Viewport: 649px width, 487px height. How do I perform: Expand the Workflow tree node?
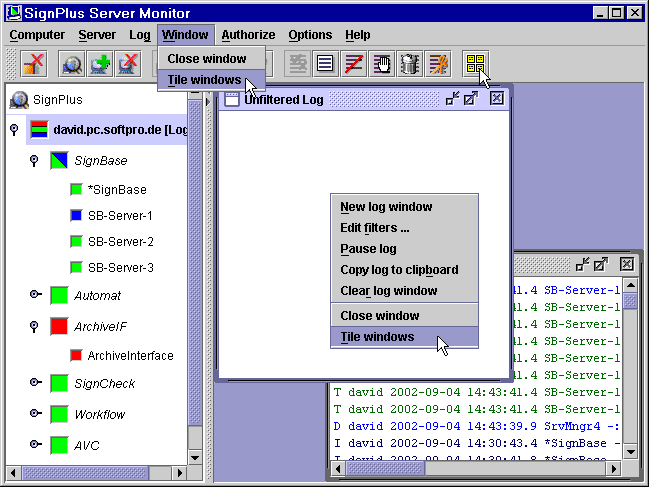[x=35, y=414]
